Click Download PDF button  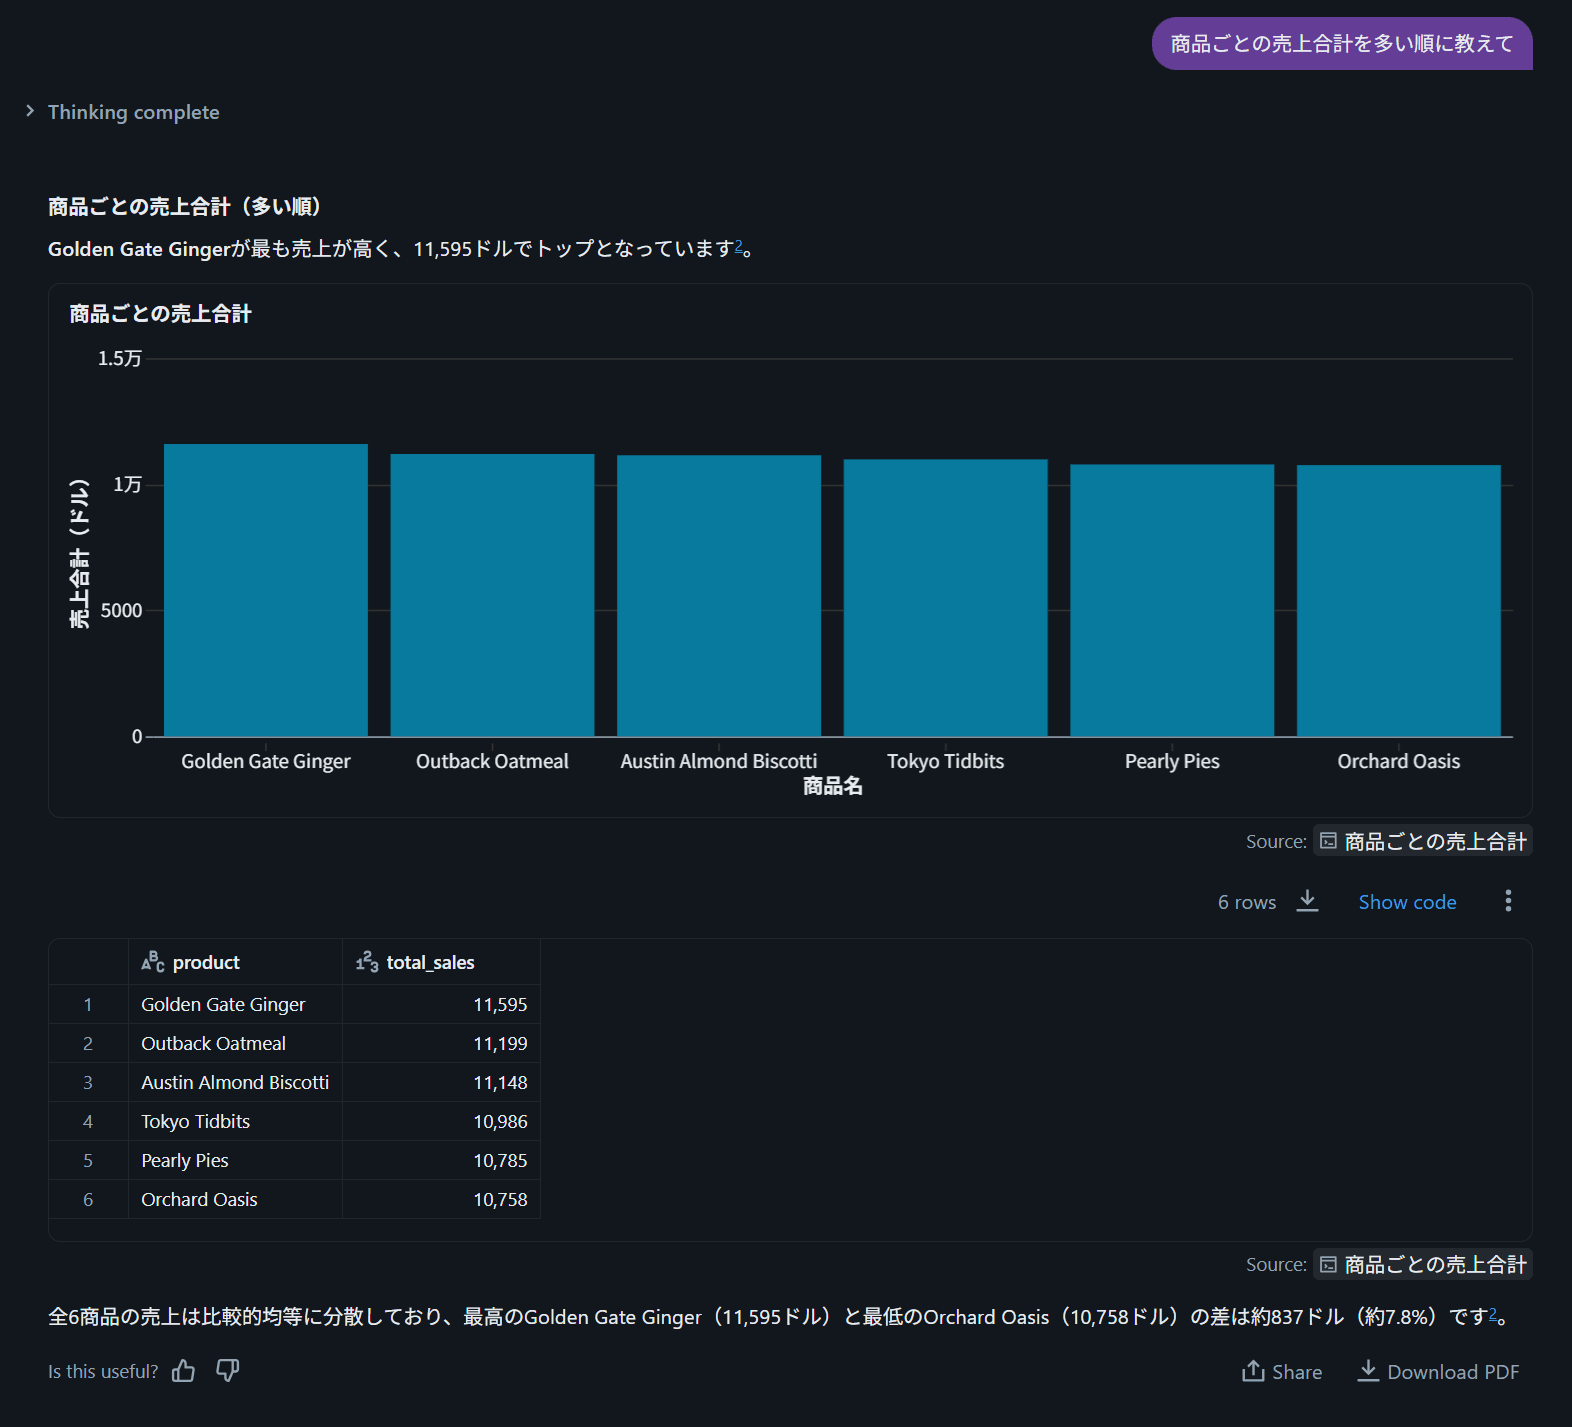click(x=1437, y=1372)
